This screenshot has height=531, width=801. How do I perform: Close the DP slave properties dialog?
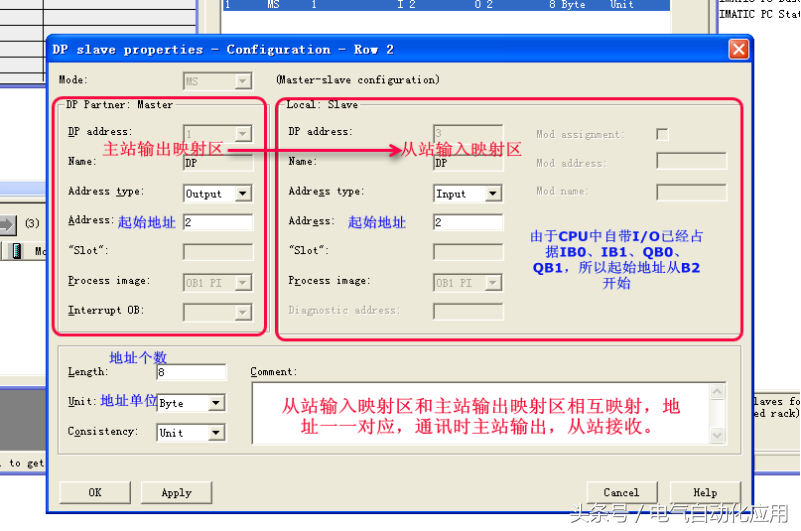[738, 49]
